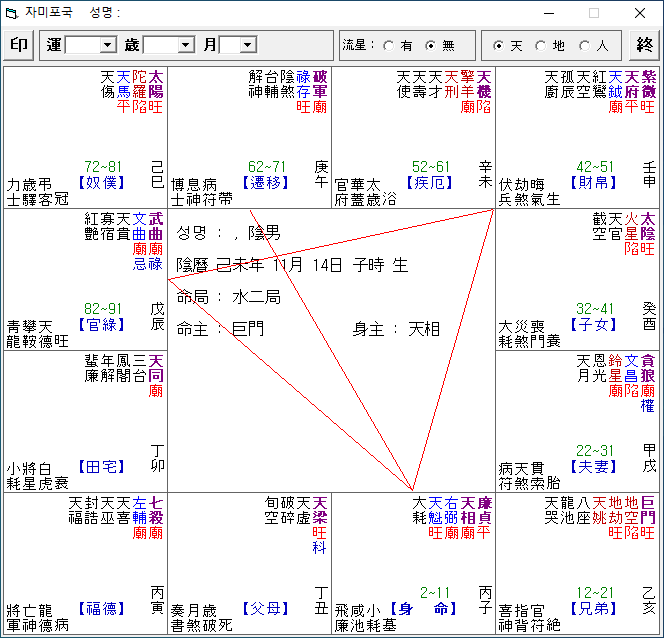This screenshot has height=638, width=664.
Task: Click the 天同 star in 丁卯 palace
Action: [x=156, y=368]
